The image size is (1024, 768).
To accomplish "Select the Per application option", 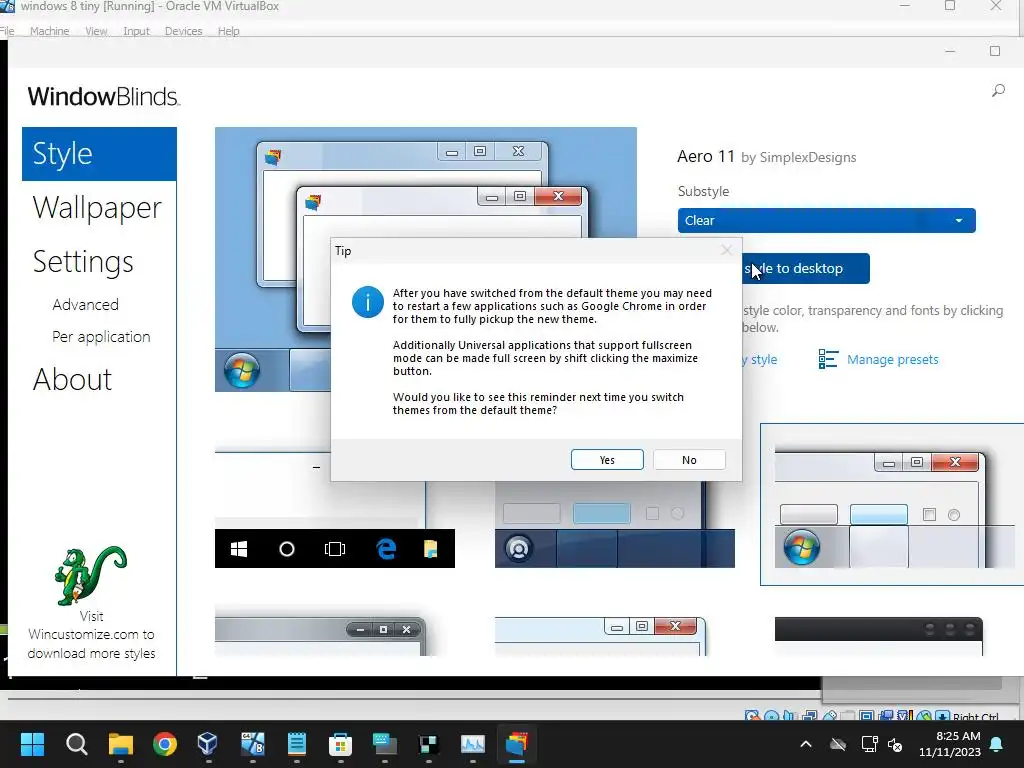I will [x=101, y=337].
